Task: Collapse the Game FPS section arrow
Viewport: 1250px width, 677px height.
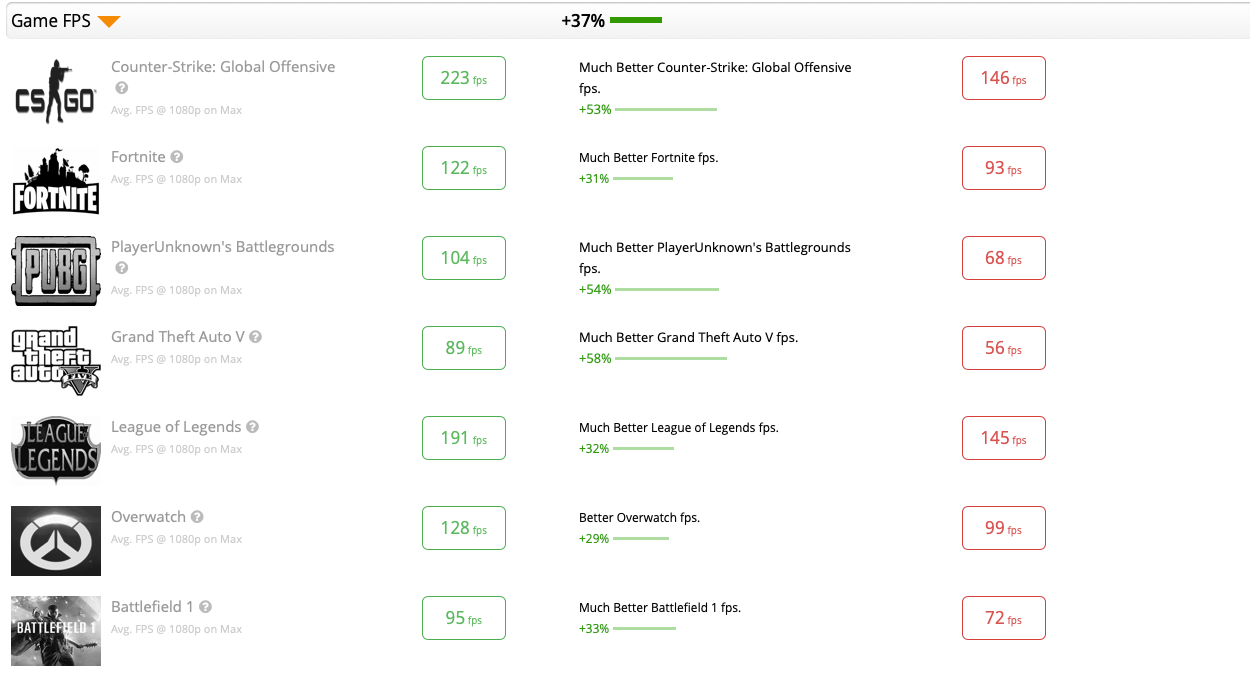Action: 109,22
